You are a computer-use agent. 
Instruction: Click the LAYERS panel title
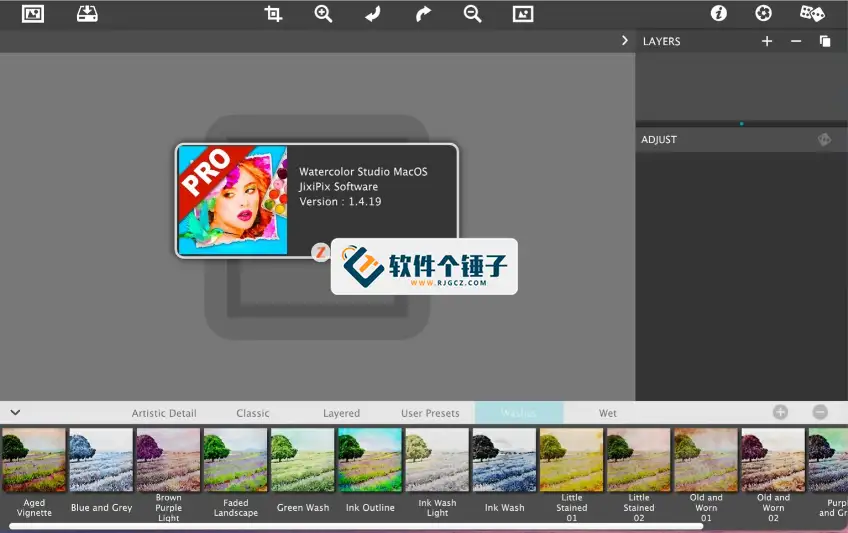(x=661, y=41)
